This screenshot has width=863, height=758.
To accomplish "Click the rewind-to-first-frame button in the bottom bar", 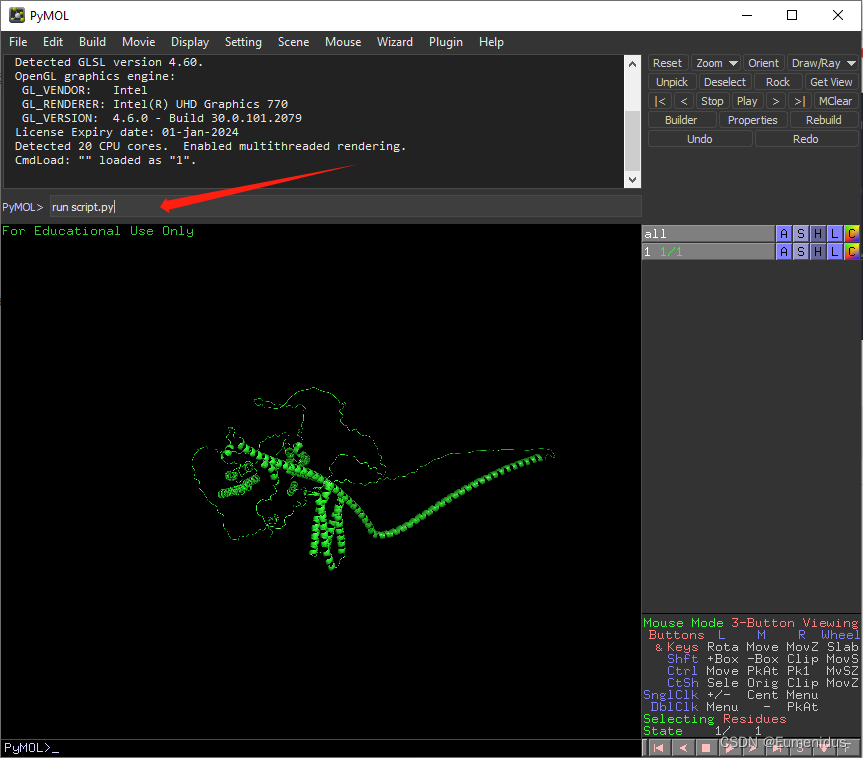I will pyautogui.click(x=658, y=748).
